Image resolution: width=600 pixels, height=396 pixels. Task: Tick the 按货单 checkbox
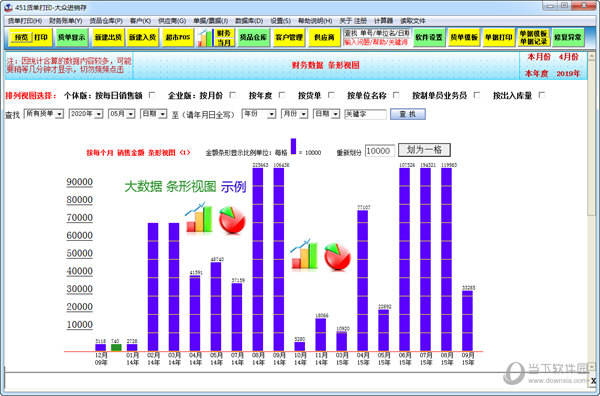coord(331,95)
